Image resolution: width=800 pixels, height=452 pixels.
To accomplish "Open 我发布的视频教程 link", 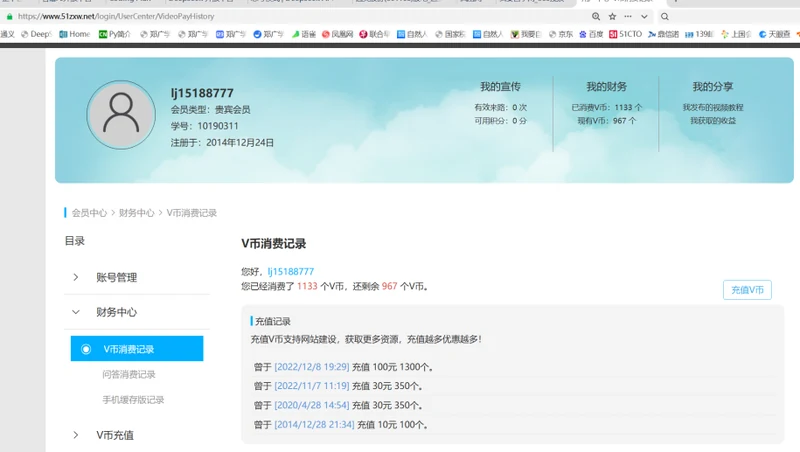I will click(x=713, y=107).
